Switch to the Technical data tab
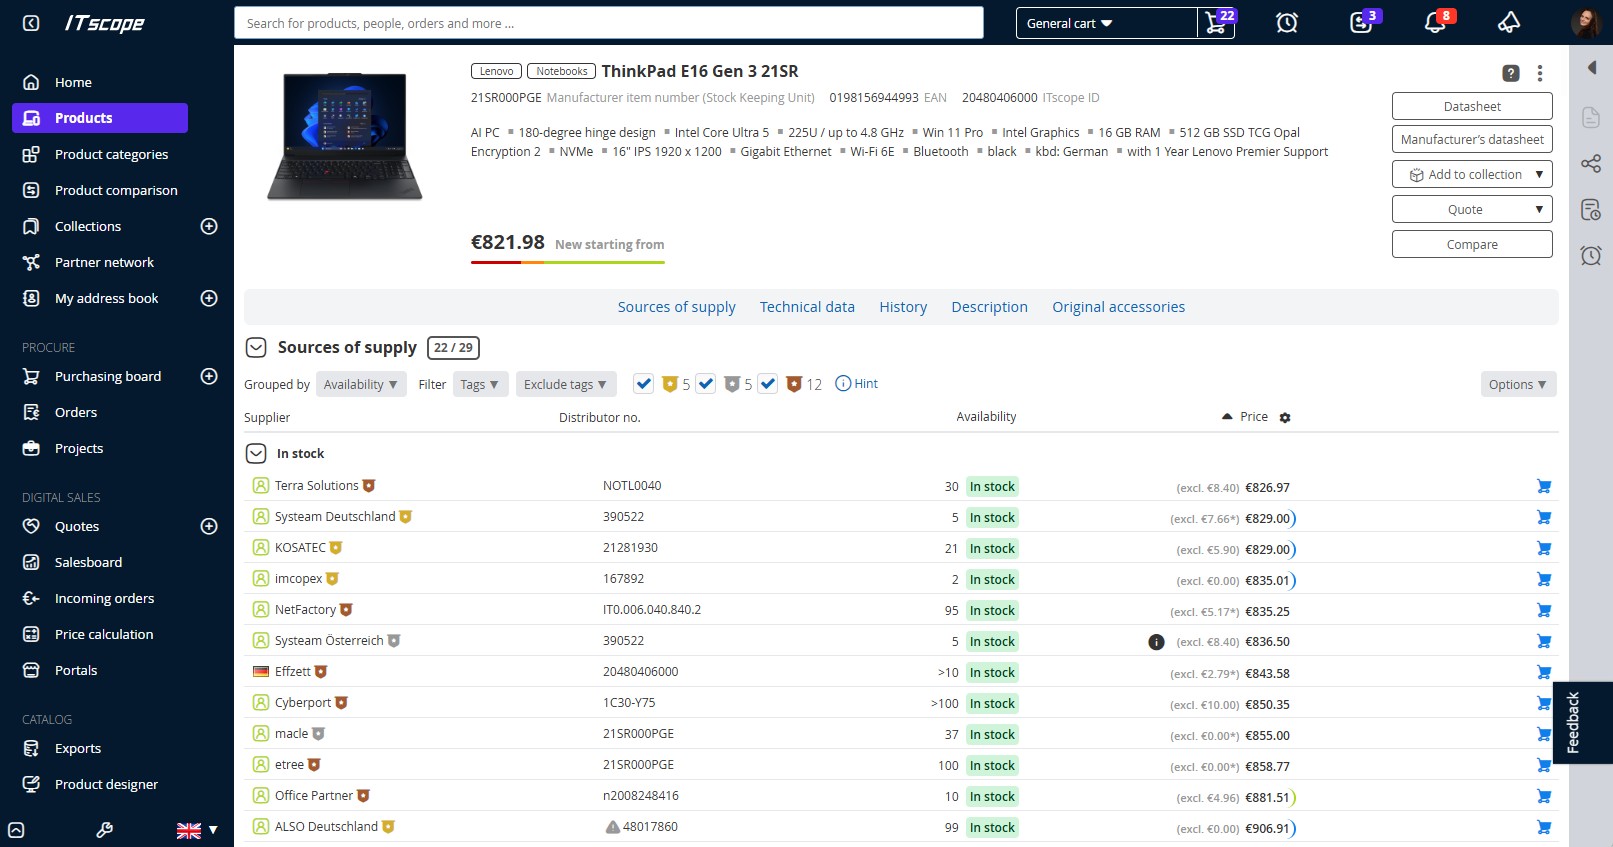Screen dimensions: 1613x847 pyautogui.click(x=806, y=307)
